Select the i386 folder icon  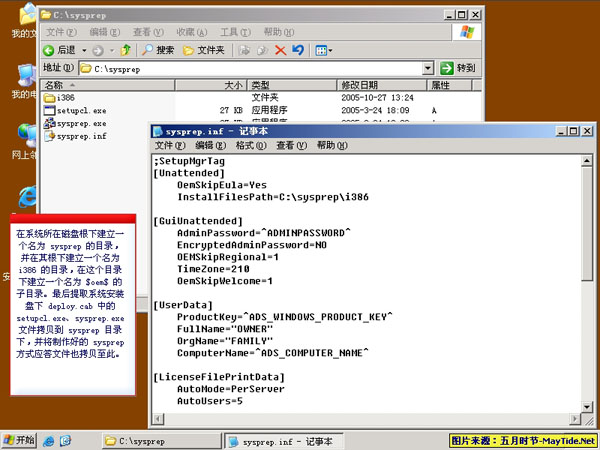click(x=49, y=98)
